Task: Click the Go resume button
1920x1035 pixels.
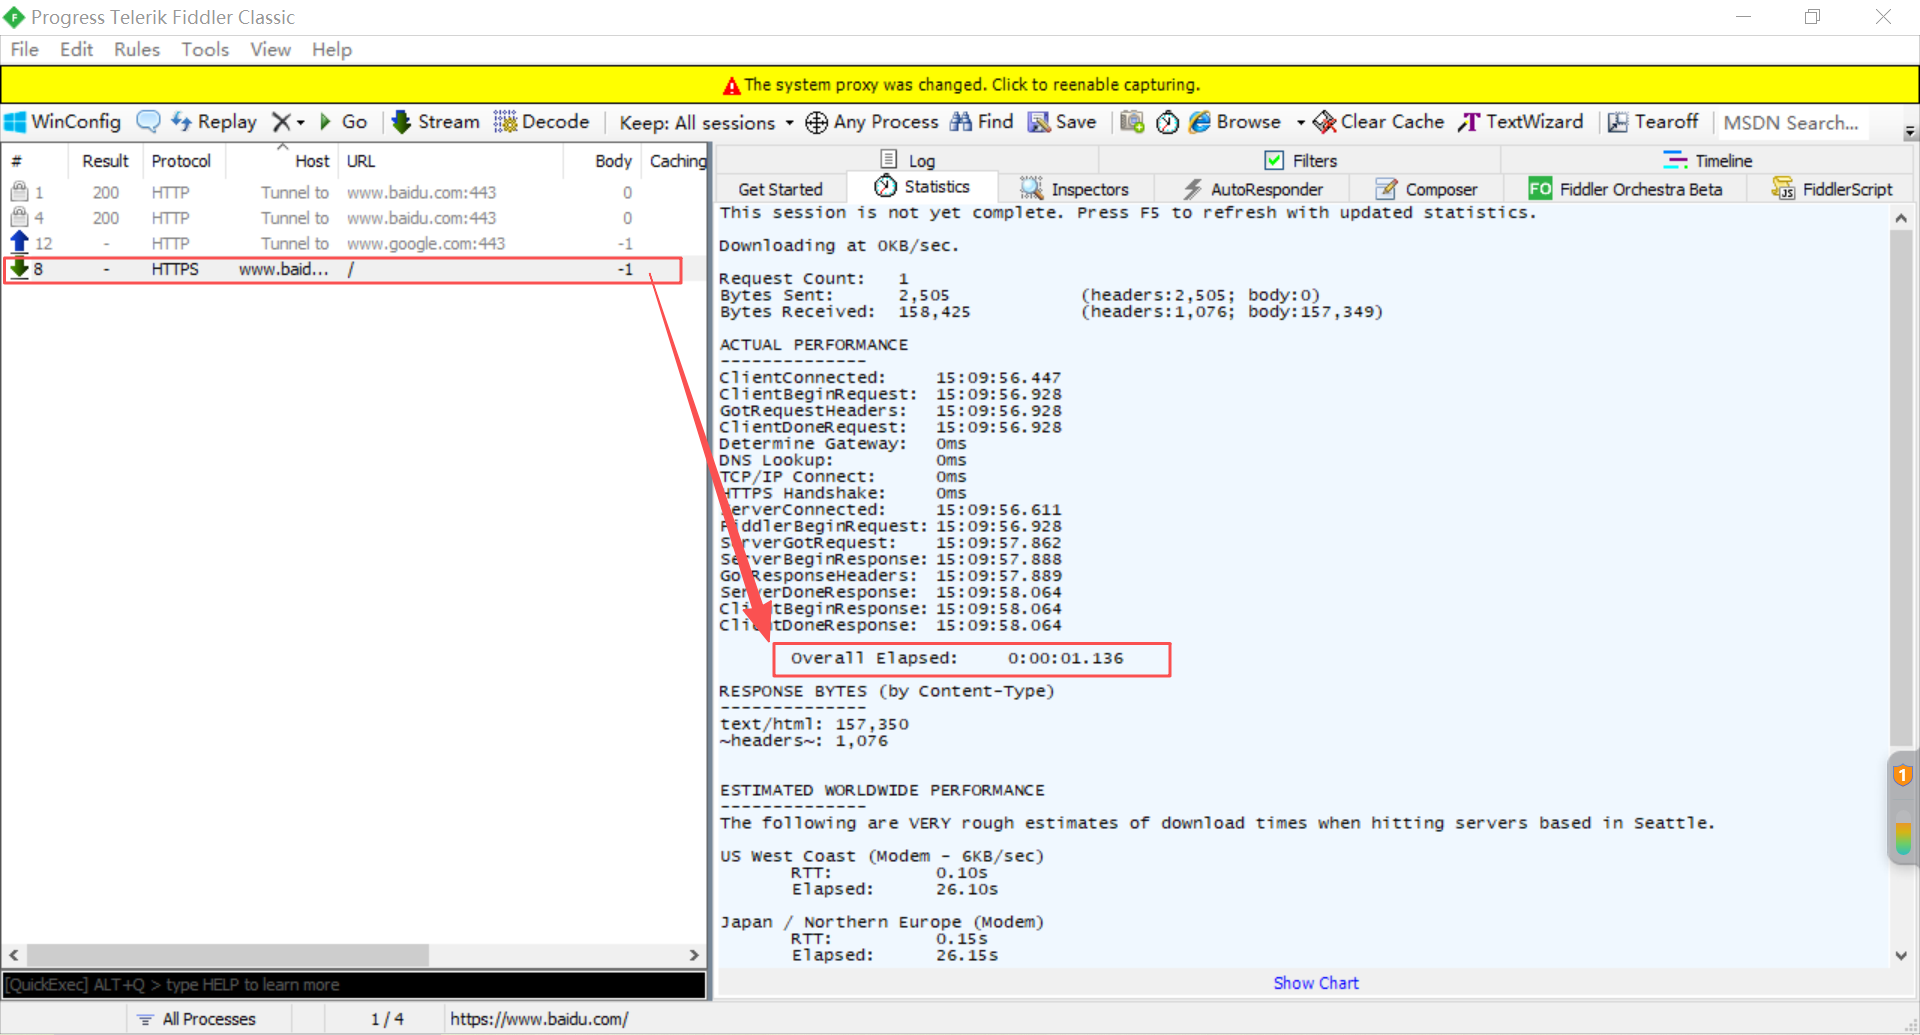Action: pyautogui.click(x=343, y=122)
